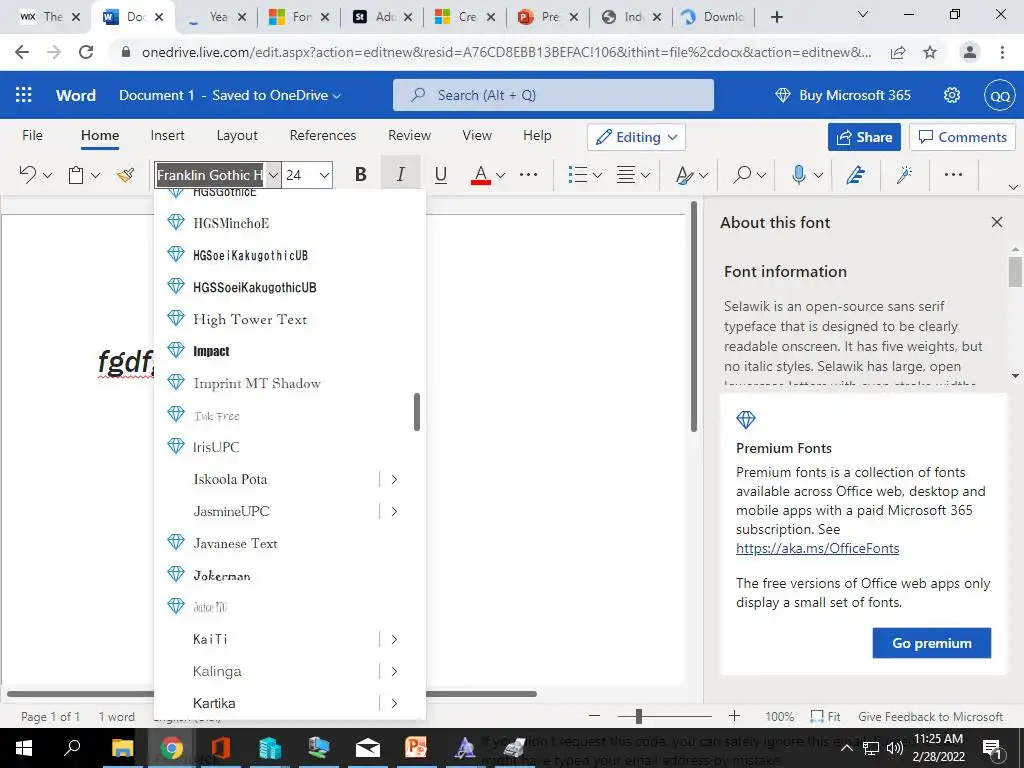The width and height of the screenshot is (1024, 768).
Task: Close the About this font pane
Action: point(997,222)
